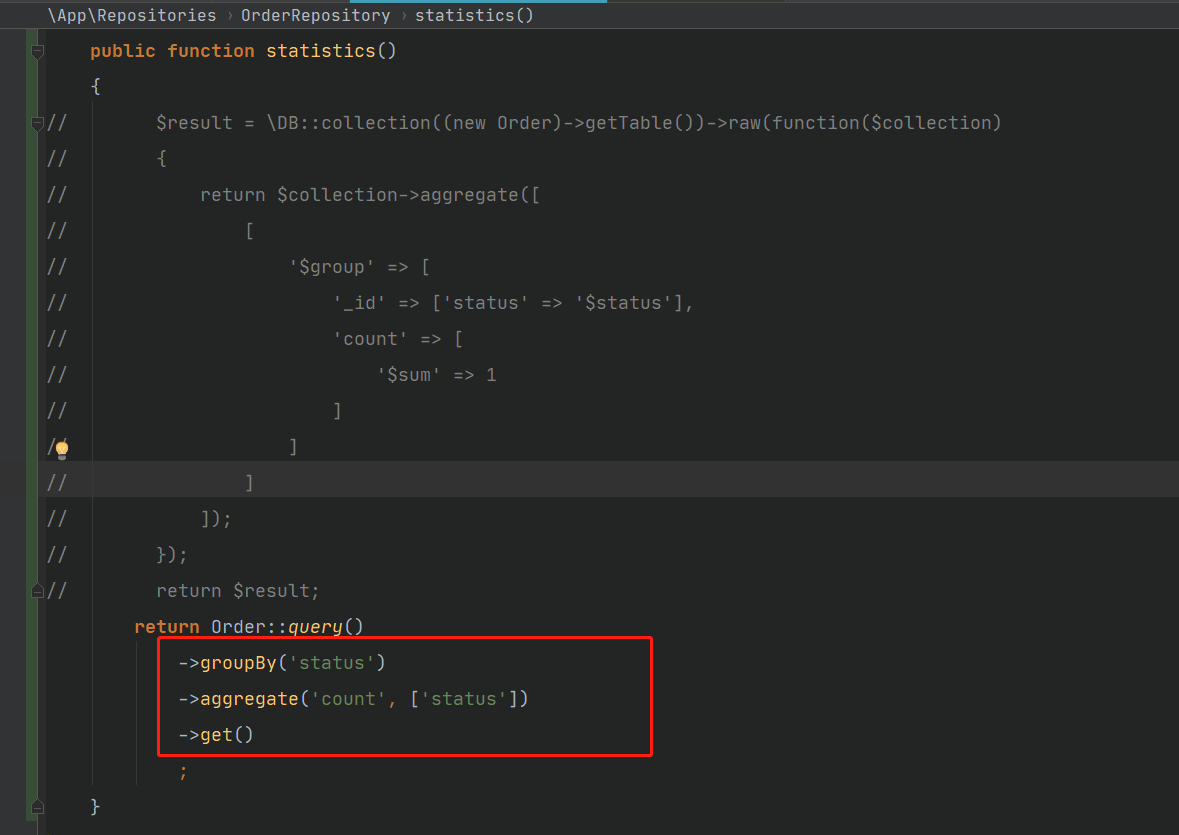Click $collection->aggregate in the comment
Screen dimensions: 1179x835
pyautogui.click(x=398, y=195)
